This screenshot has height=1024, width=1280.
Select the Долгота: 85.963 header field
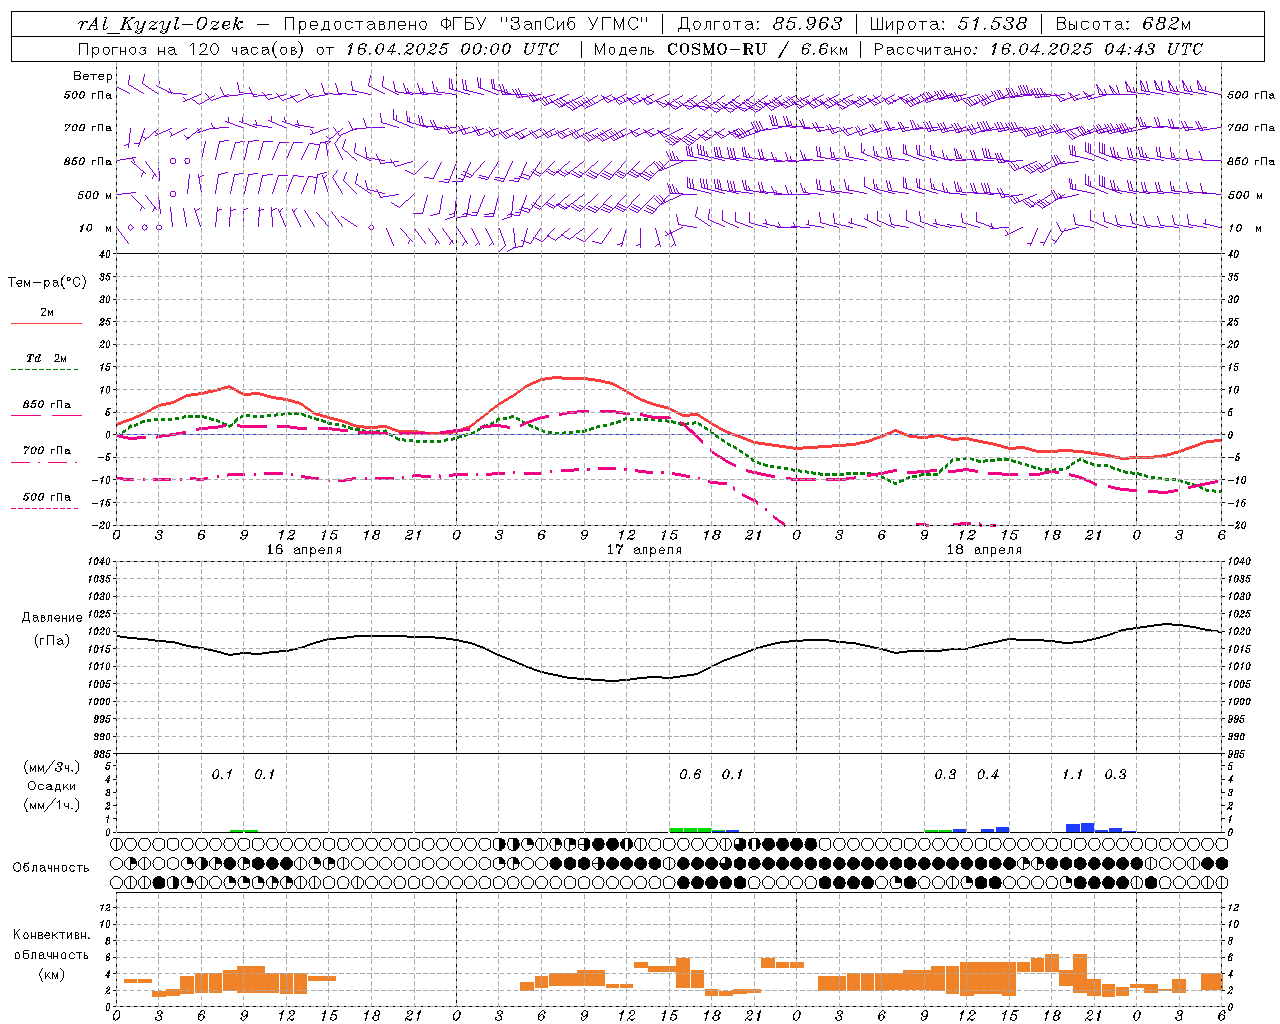tap(760, 24)
